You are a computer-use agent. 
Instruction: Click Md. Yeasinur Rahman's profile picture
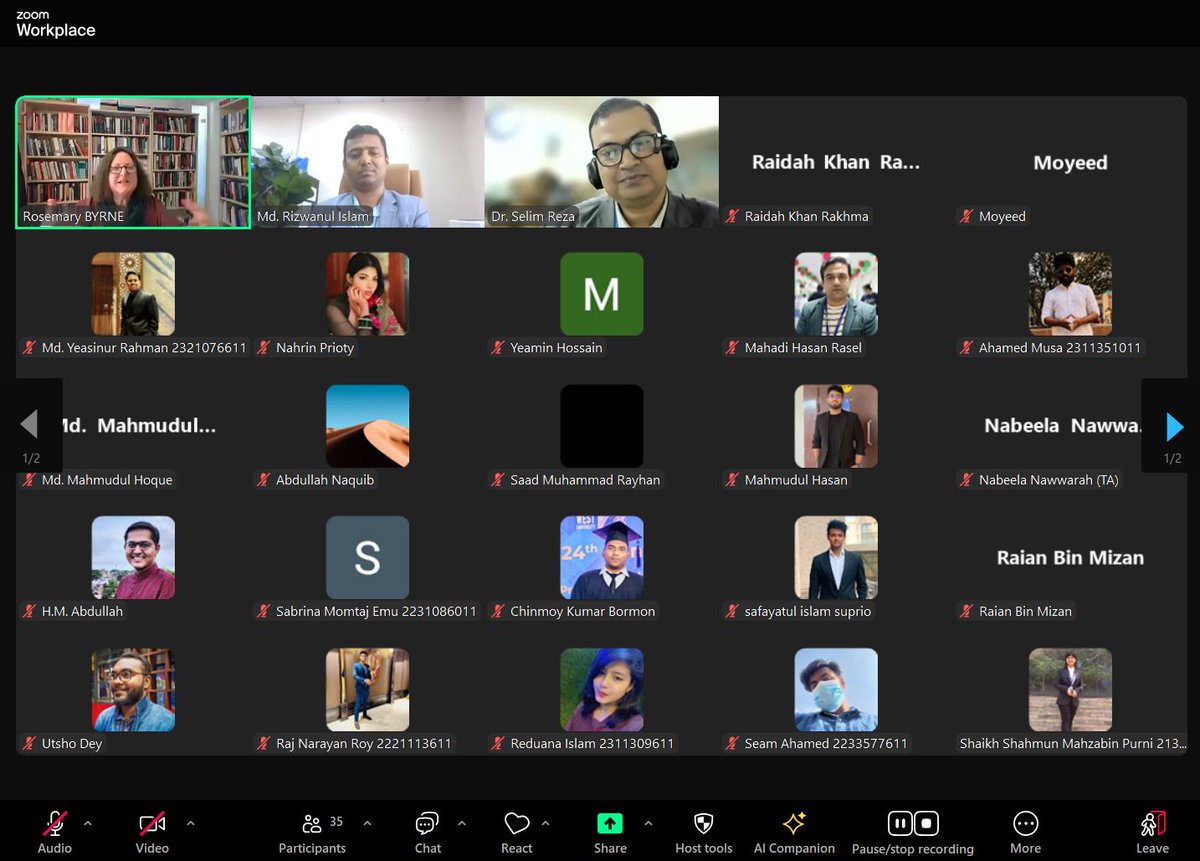point(133,293)
